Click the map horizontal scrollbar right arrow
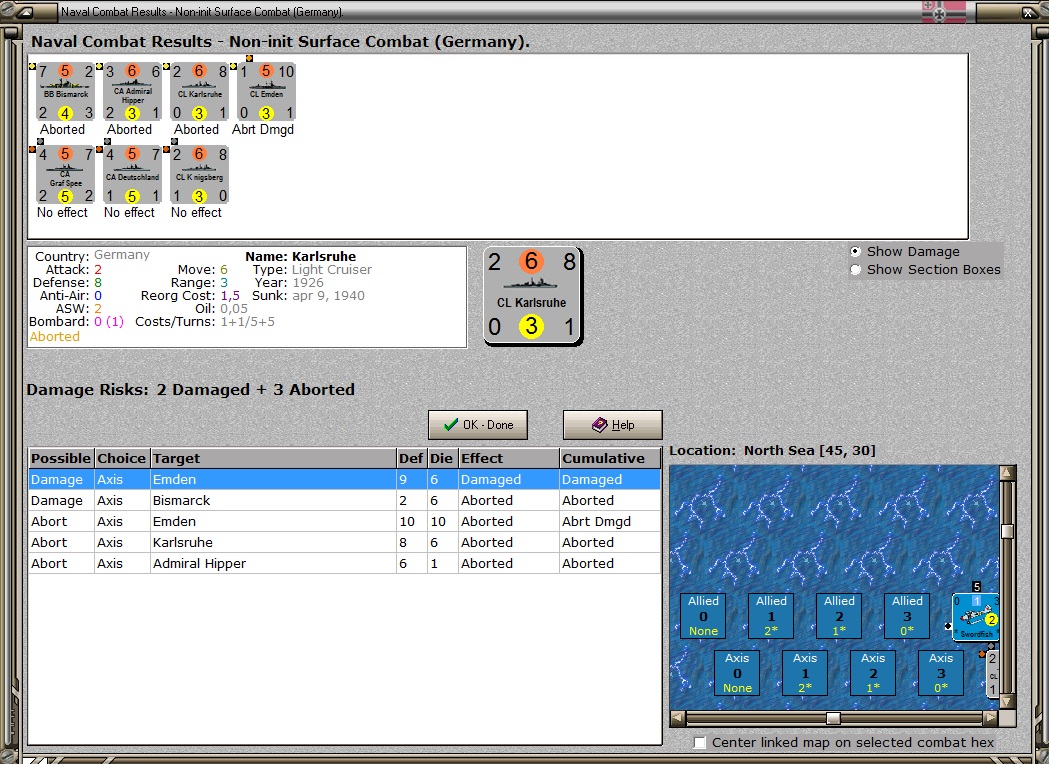The width and height of the screenshot is (1049, 764). pos(991,718)
